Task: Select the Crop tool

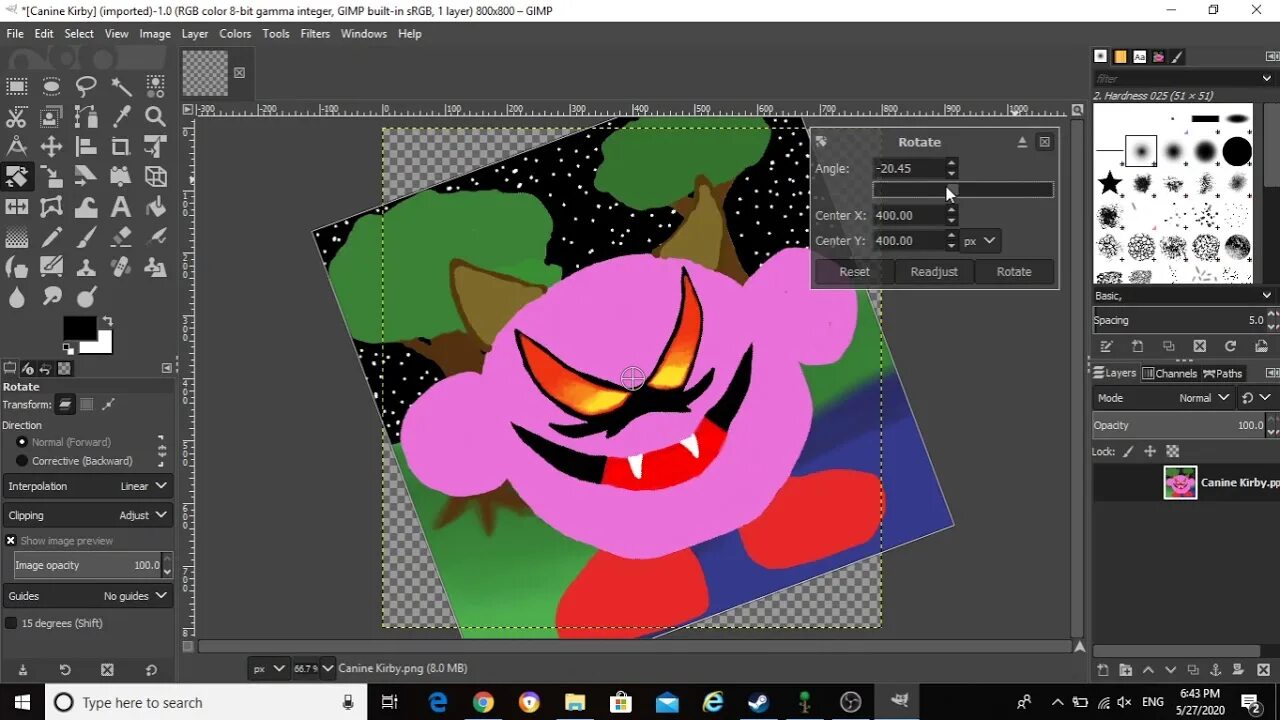Action: 121,147
